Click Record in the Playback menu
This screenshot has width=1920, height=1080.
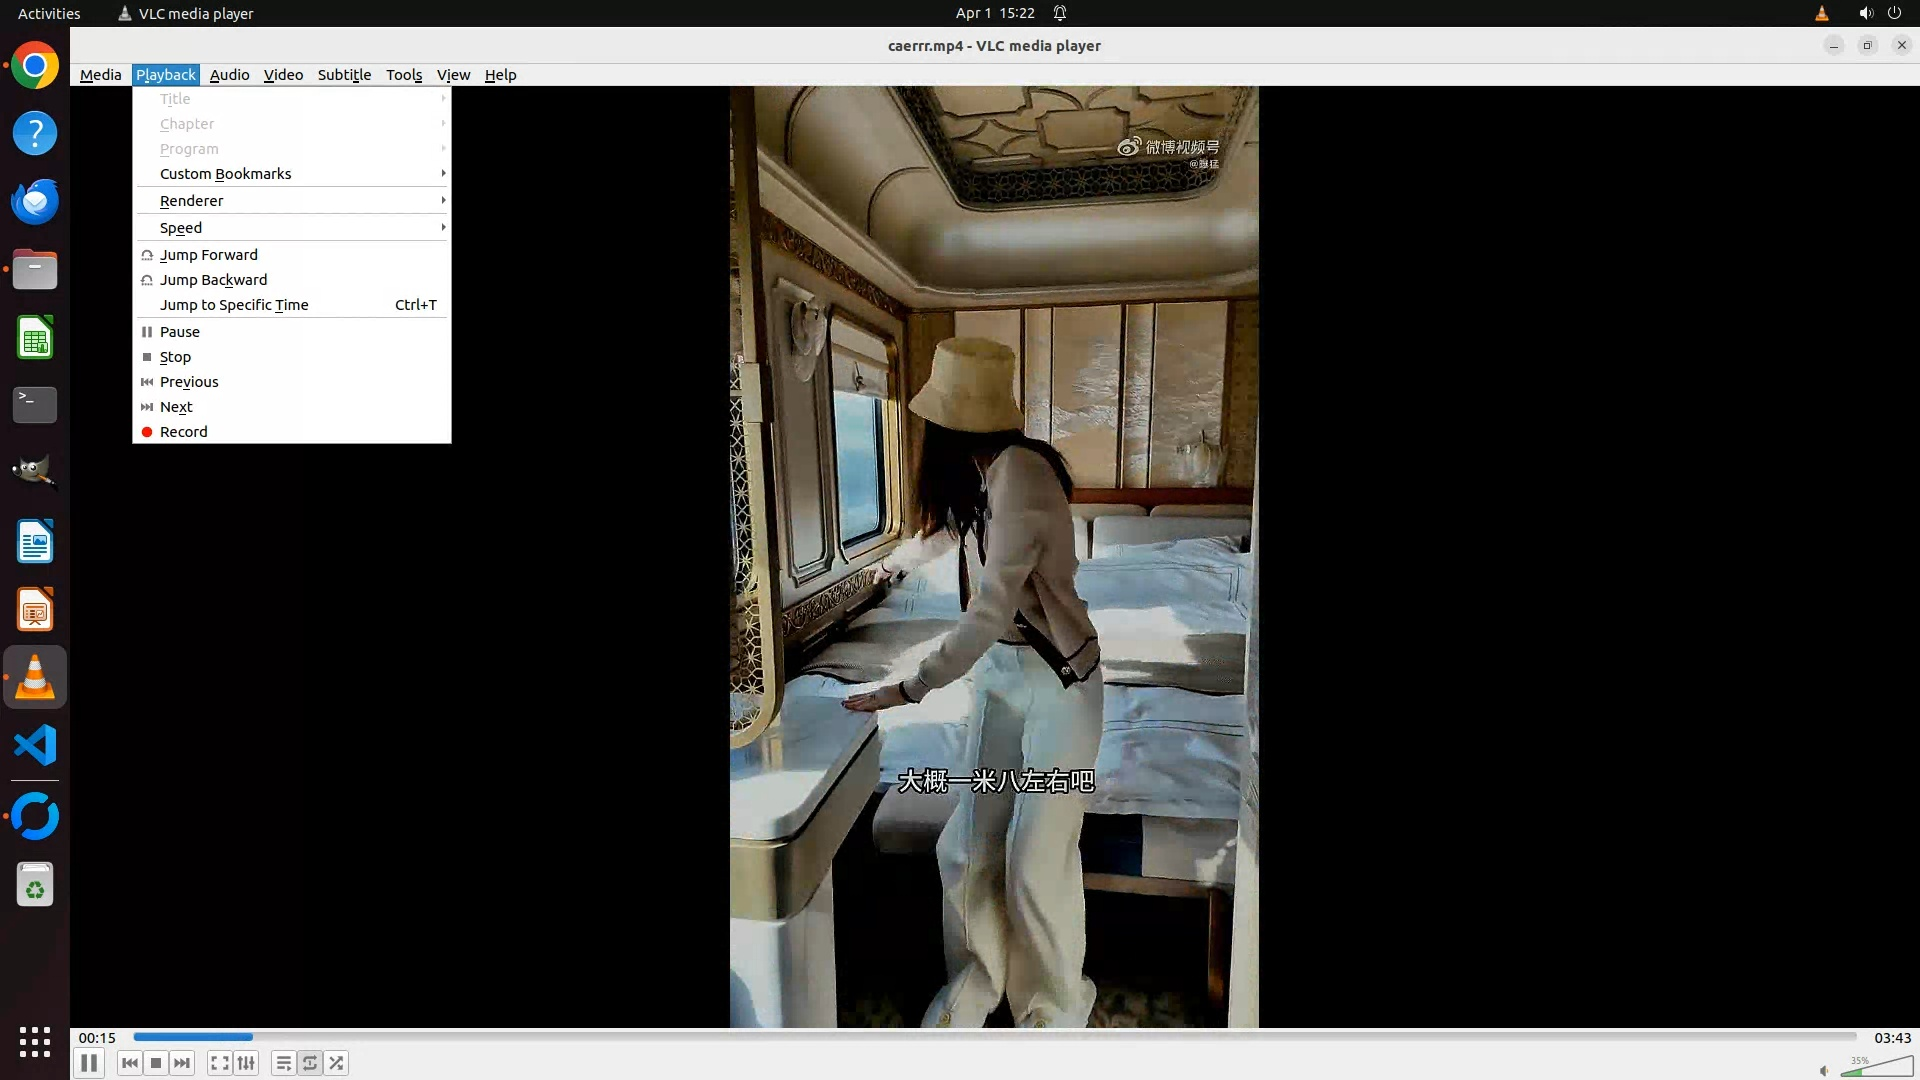pyautogui.click(x=184, y=432)
